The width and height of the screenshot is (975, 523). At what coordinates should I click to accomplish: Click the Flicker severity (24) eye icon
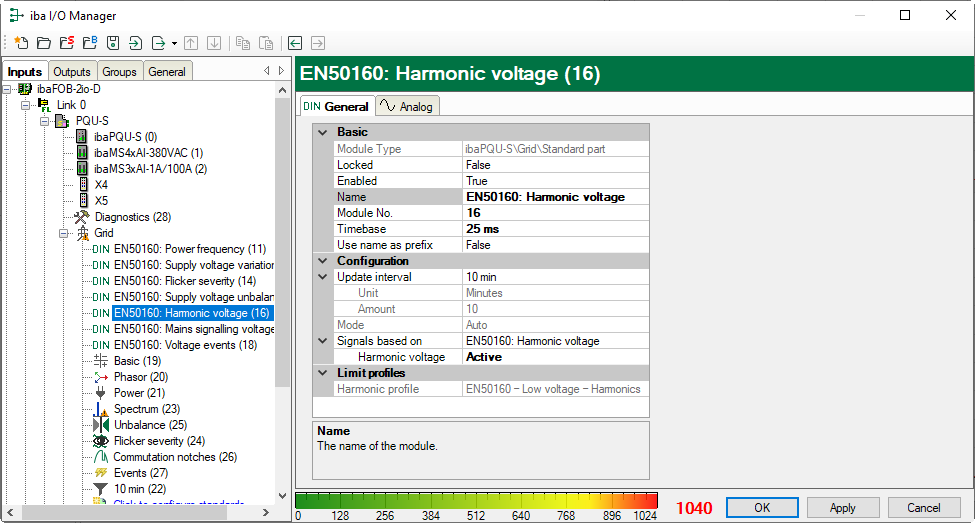click(100, 441)
